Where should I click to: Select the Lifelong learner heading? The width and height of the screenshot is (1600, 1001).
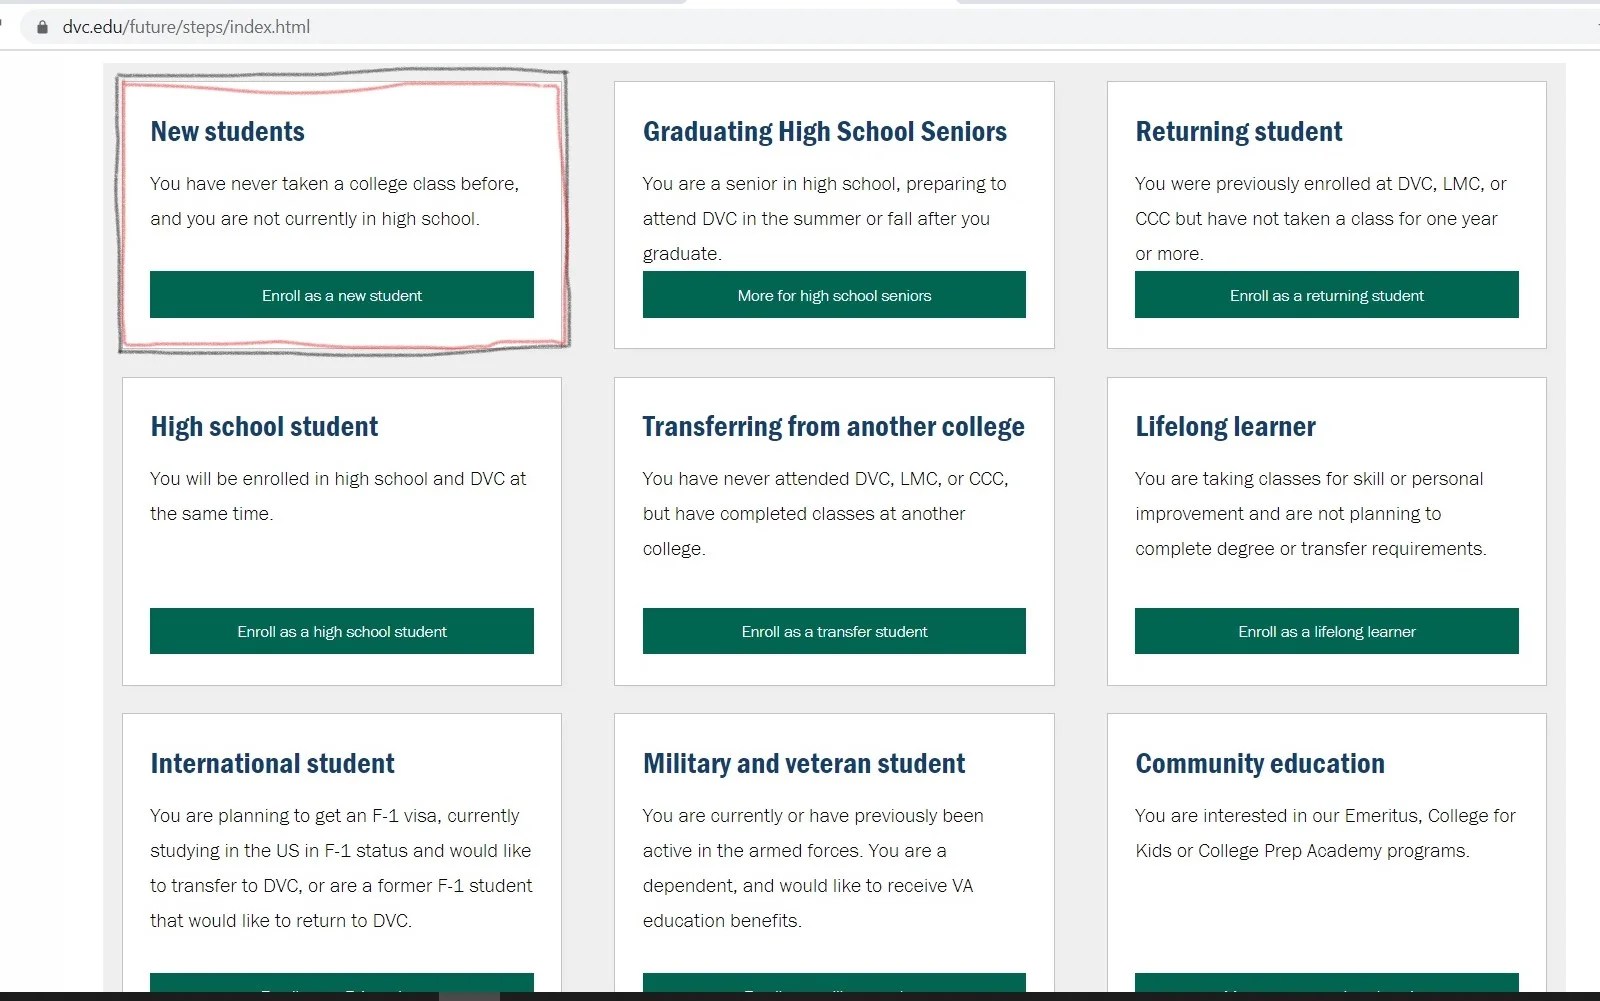(1224, 426)
